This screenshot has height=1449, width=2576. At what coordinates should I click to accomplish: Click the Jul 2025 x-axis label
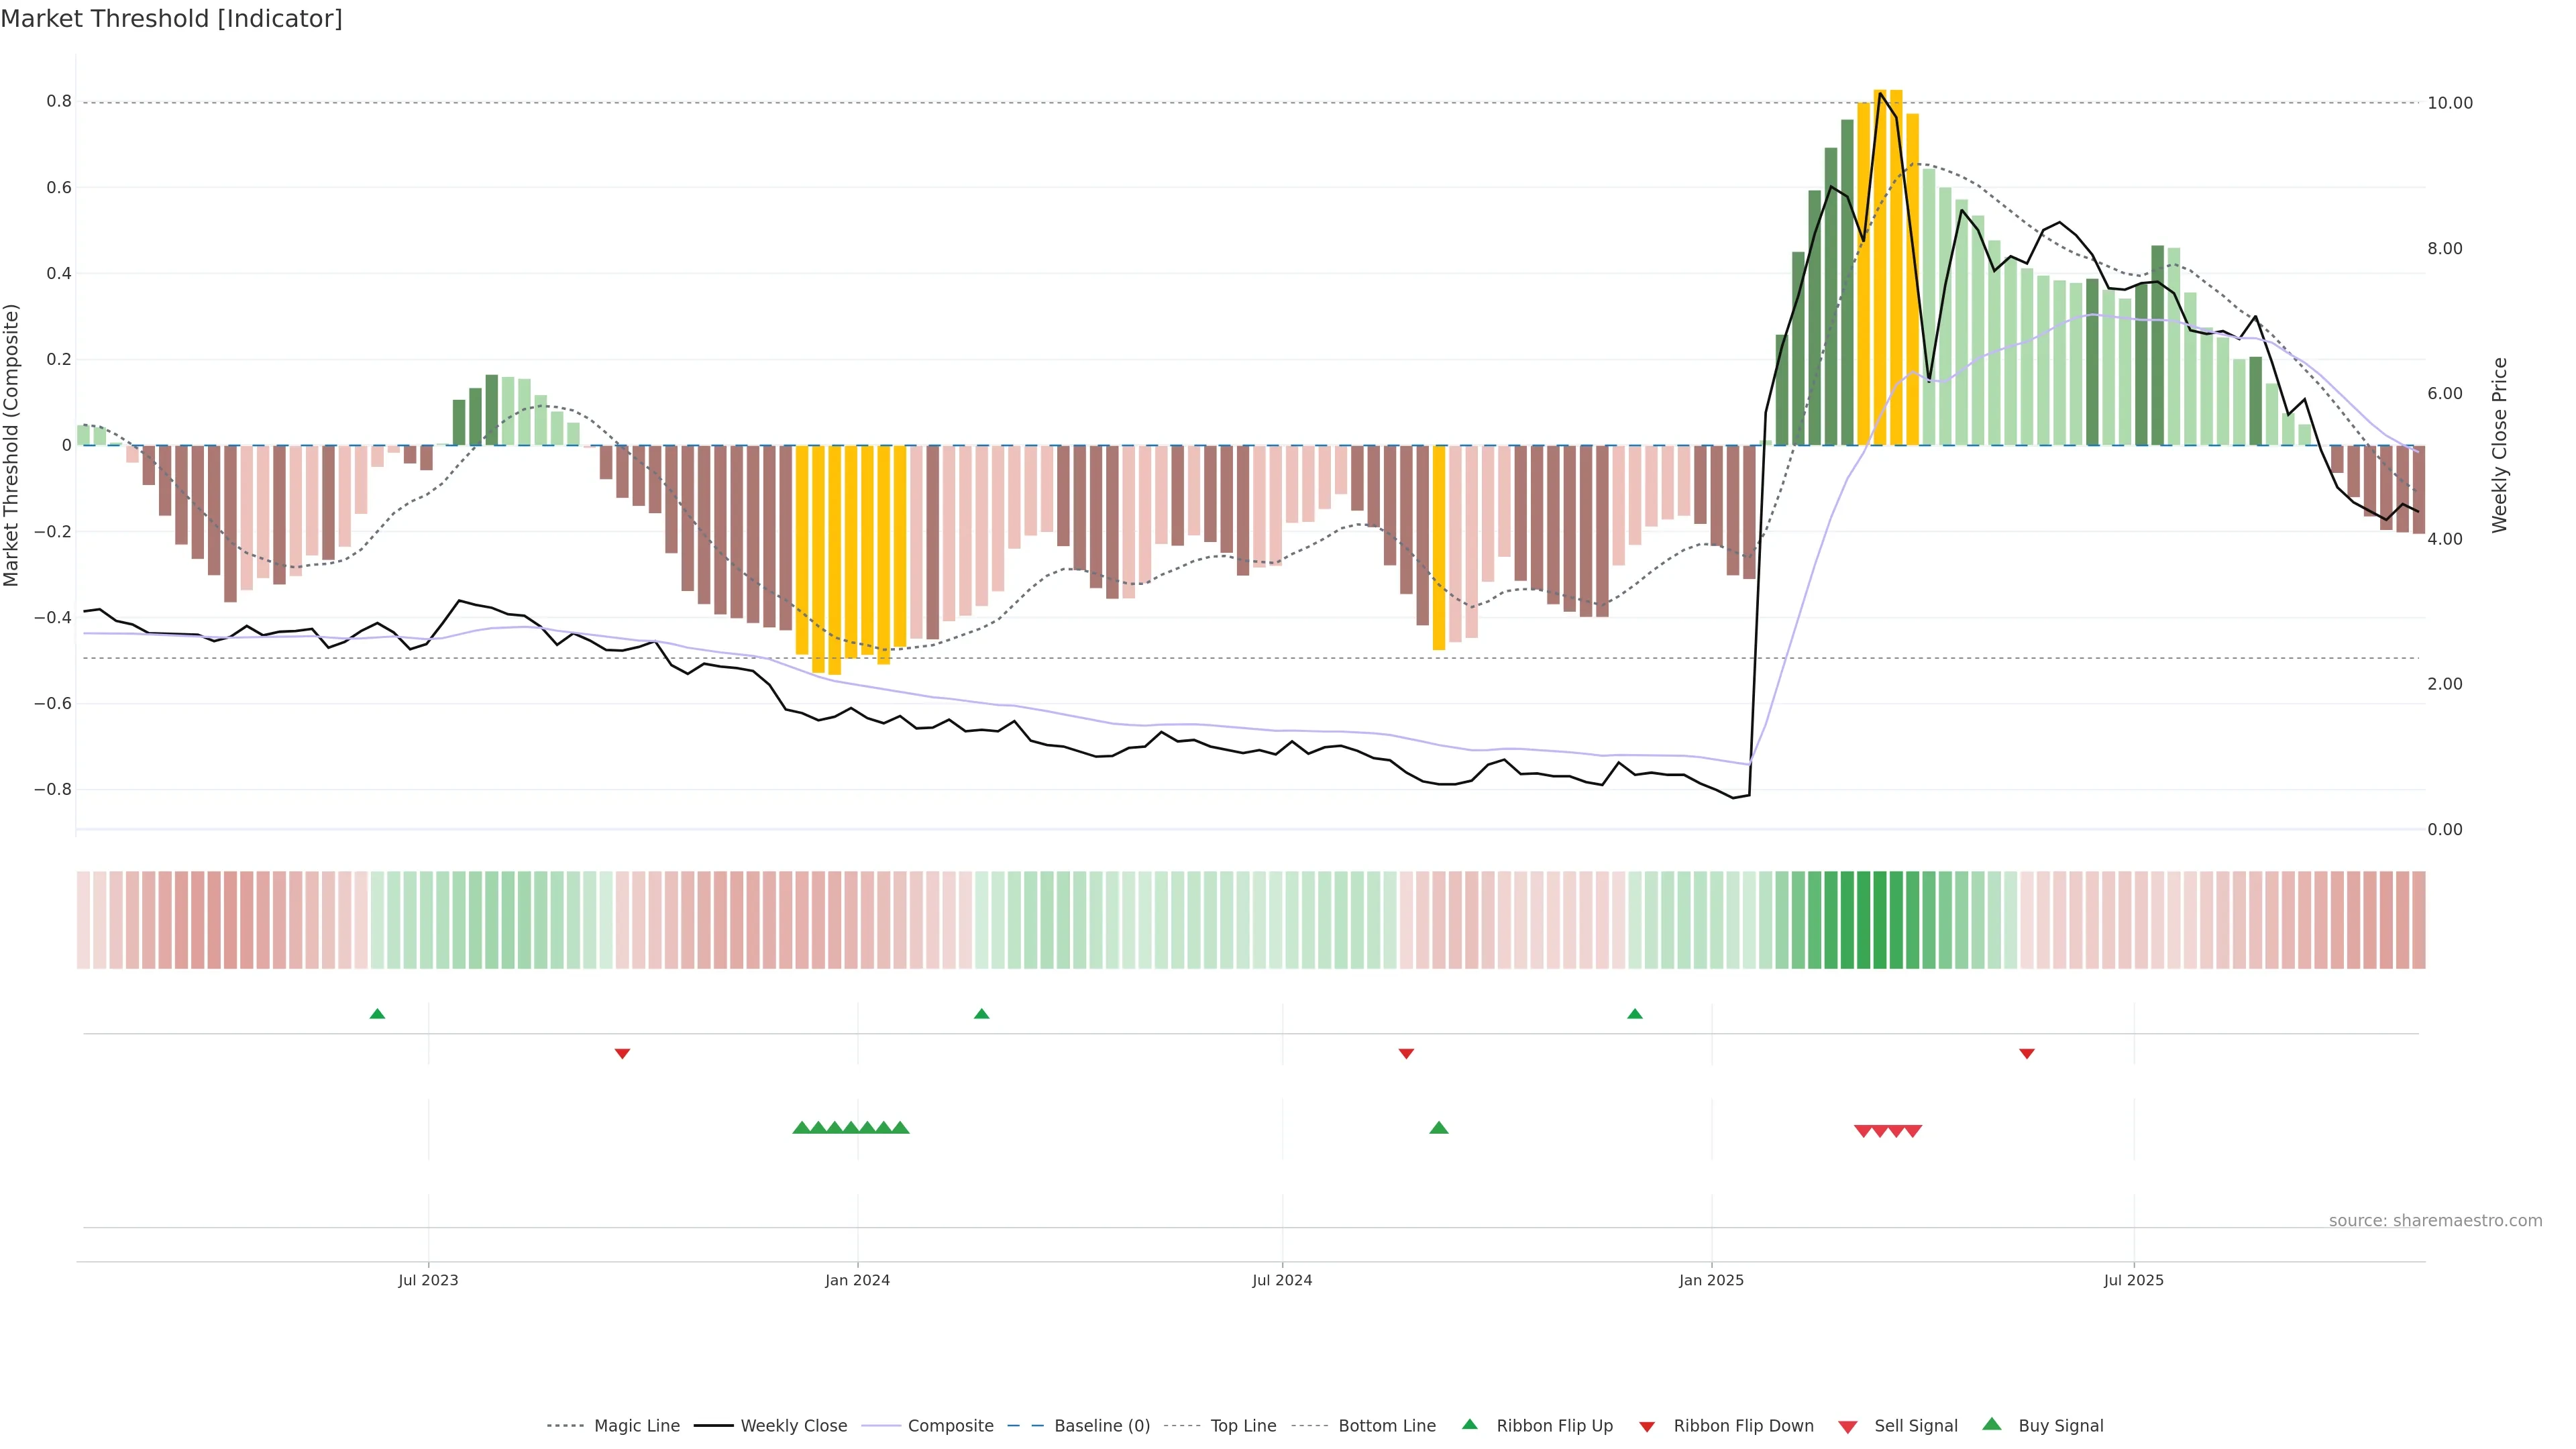(x=2133, y=1280)
